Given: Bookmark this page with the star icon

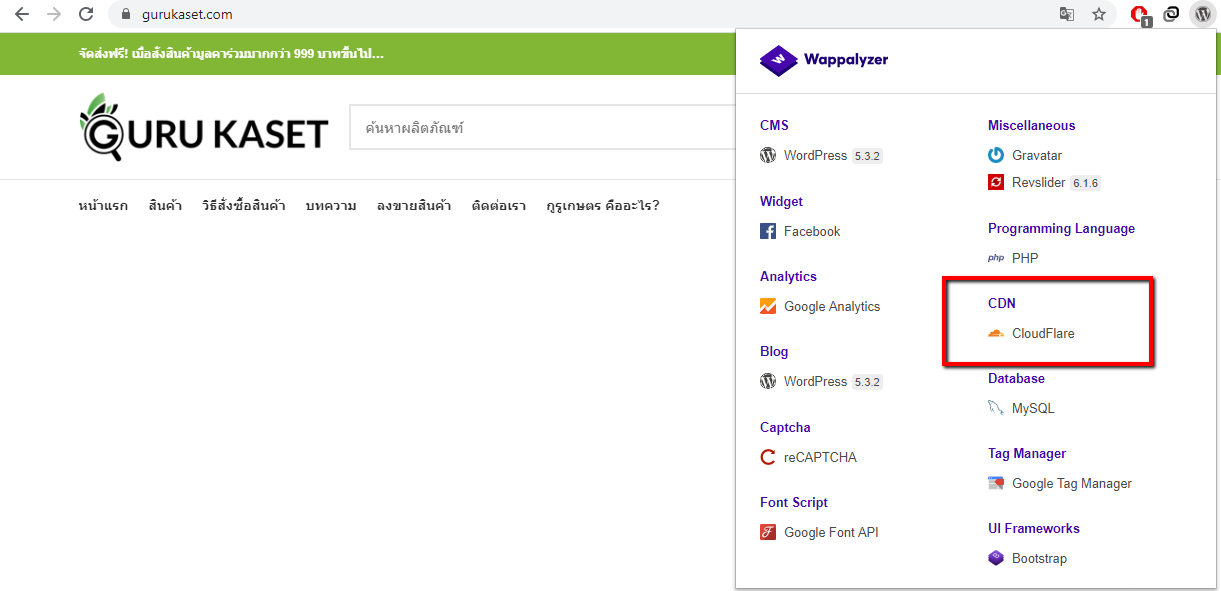Looking at the screenshot, I should [x=1099, y=15].
